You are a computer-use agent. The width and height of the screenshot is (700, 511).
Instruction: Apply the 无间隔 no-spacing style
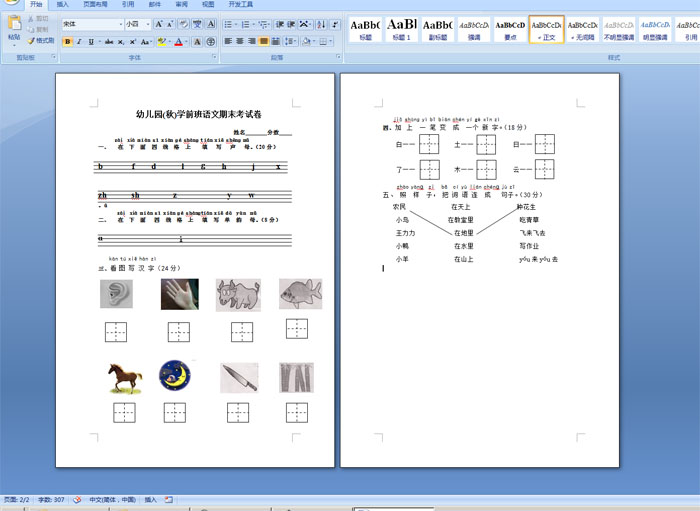tap(583, 29)
